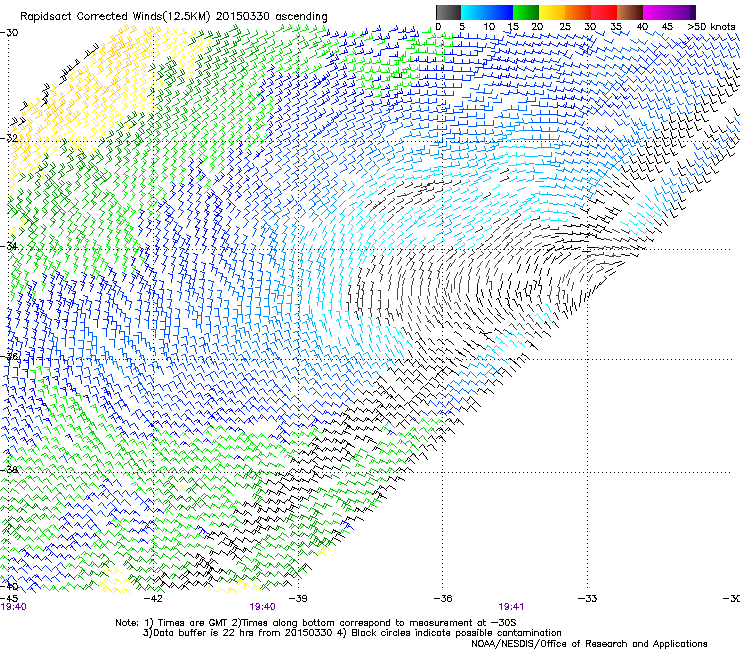740x650 pixels.
Task: Click the latitude label '-36' on the left axis
Action: tap(10, 356)
